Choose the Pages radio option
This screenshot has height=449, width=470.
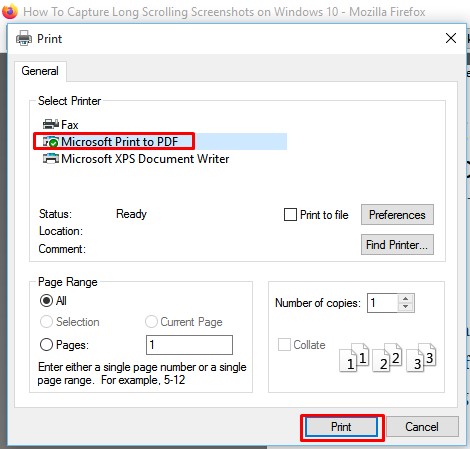coord(46,345)
